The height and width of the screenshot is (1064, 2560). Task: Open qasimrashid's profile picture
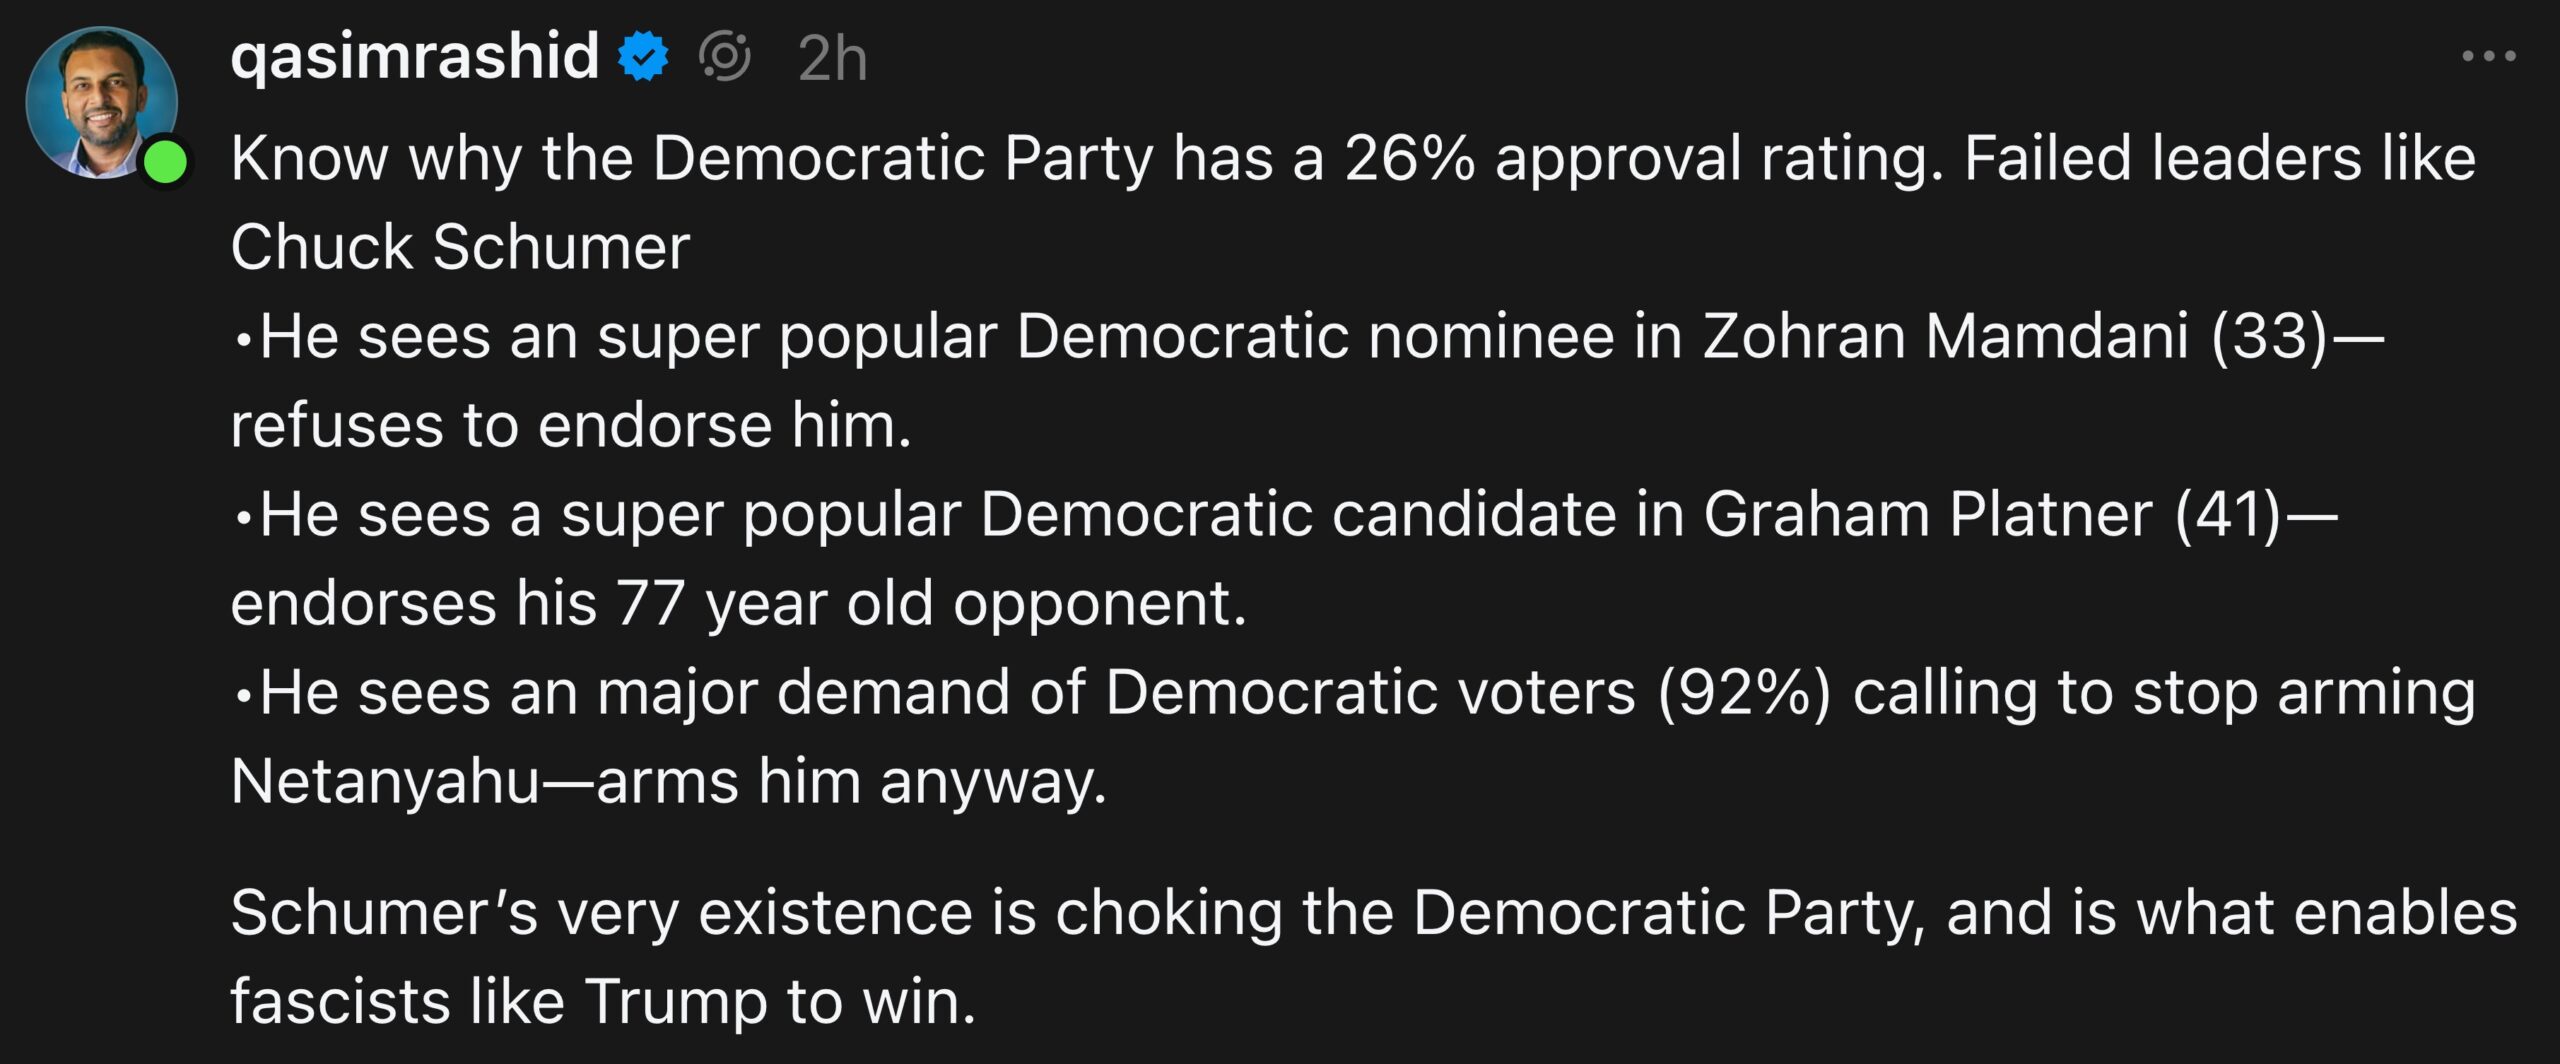coord(104,104)
